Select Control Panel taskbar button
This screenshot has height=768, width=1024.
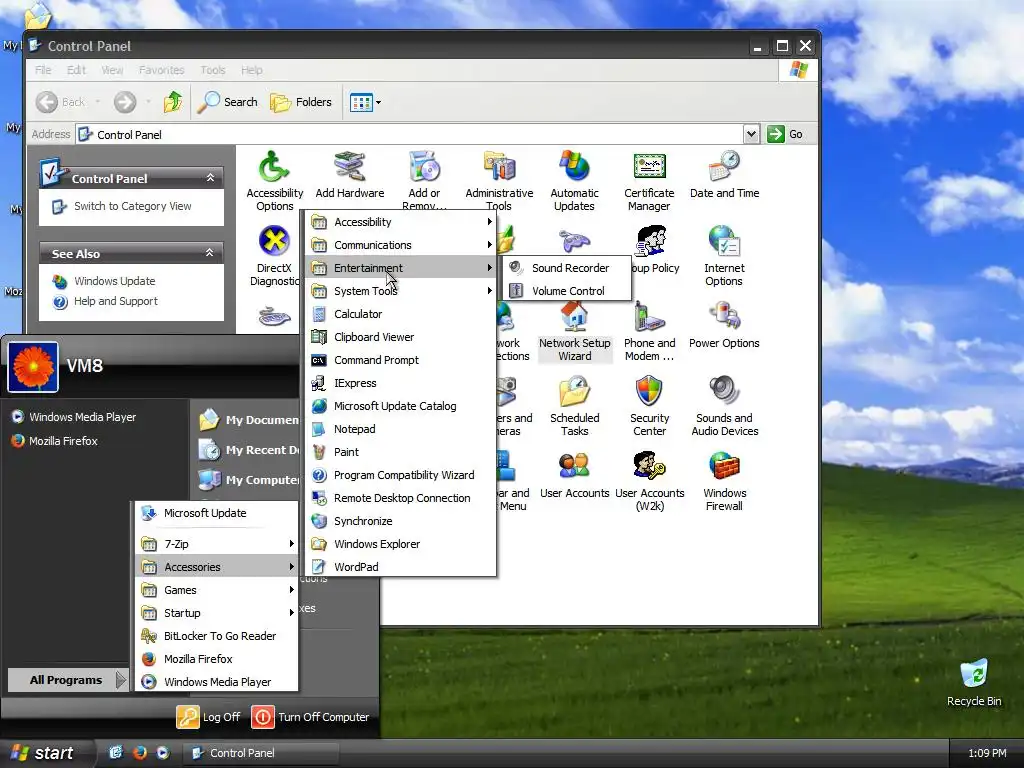coord(261,753)
